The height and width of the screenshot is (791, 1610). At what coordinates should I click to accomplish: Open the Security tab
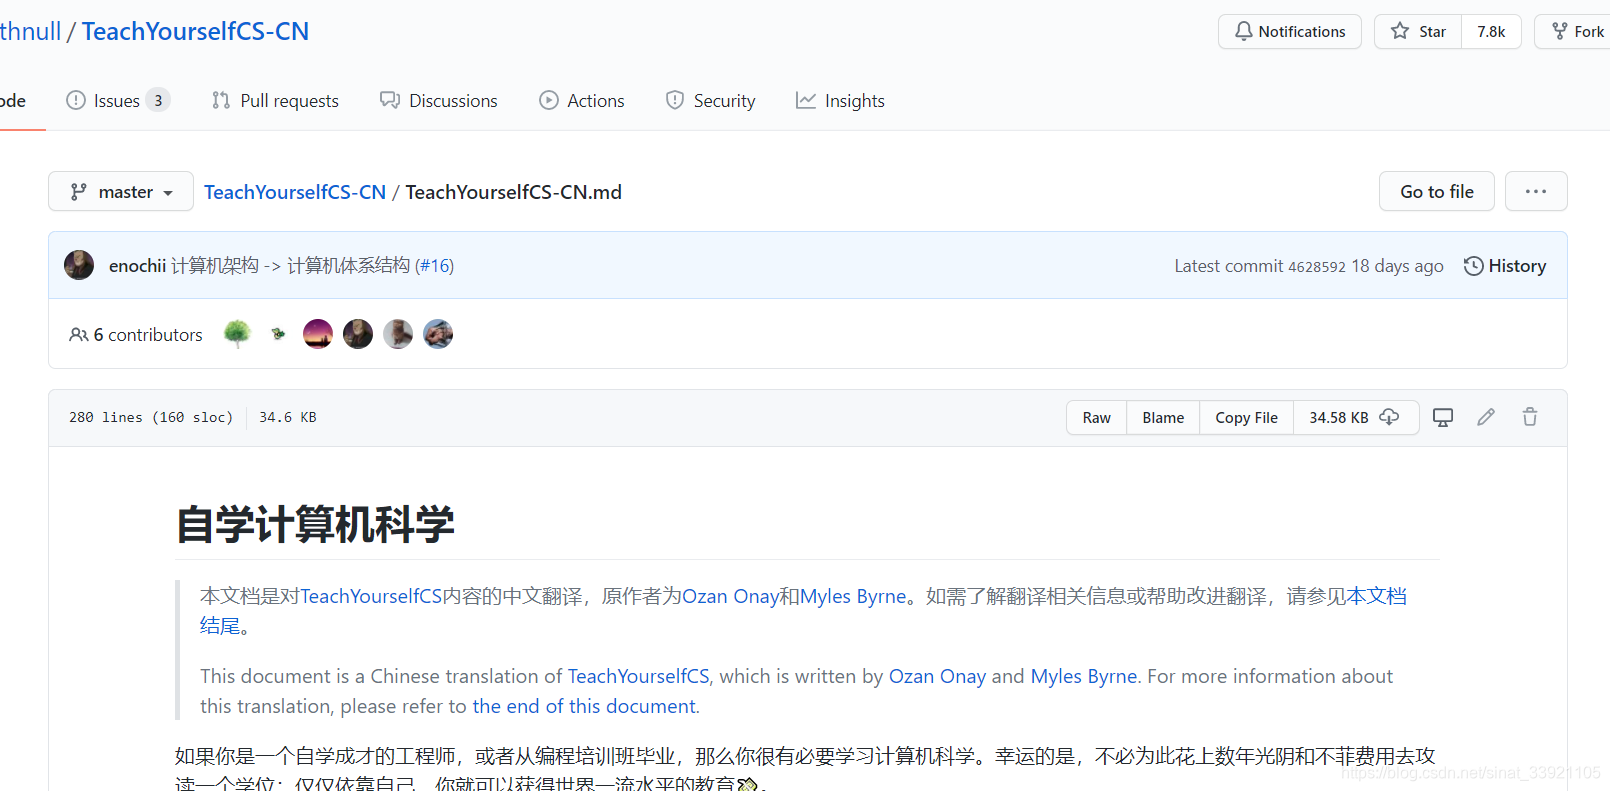coord(710,100)
